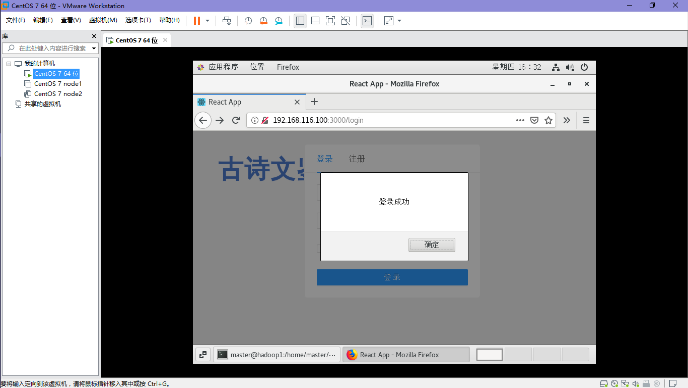Open a new Firefox tab with plus

click(x=314, y=102)
